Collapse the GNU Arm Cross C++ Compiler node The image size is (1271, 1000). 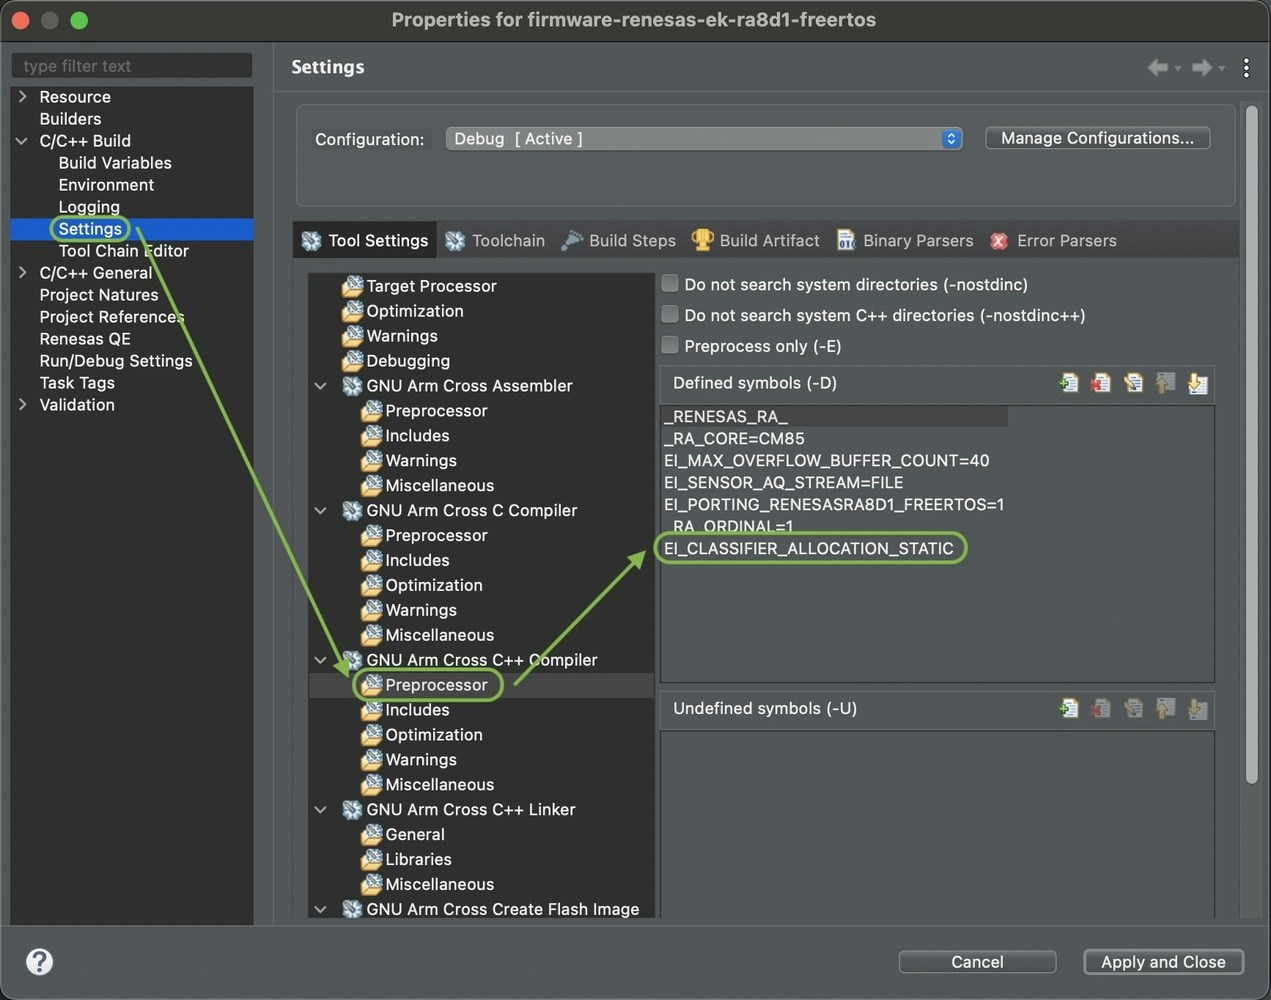(320, 660)
